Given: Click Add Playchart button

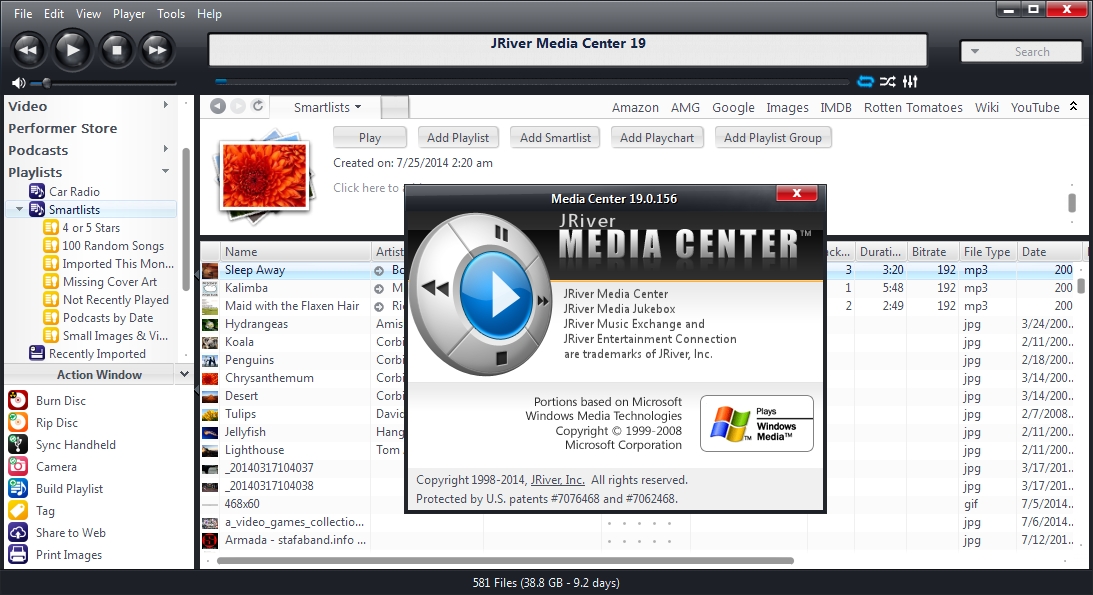Looking at the screenshot, I should pos(657,137).
